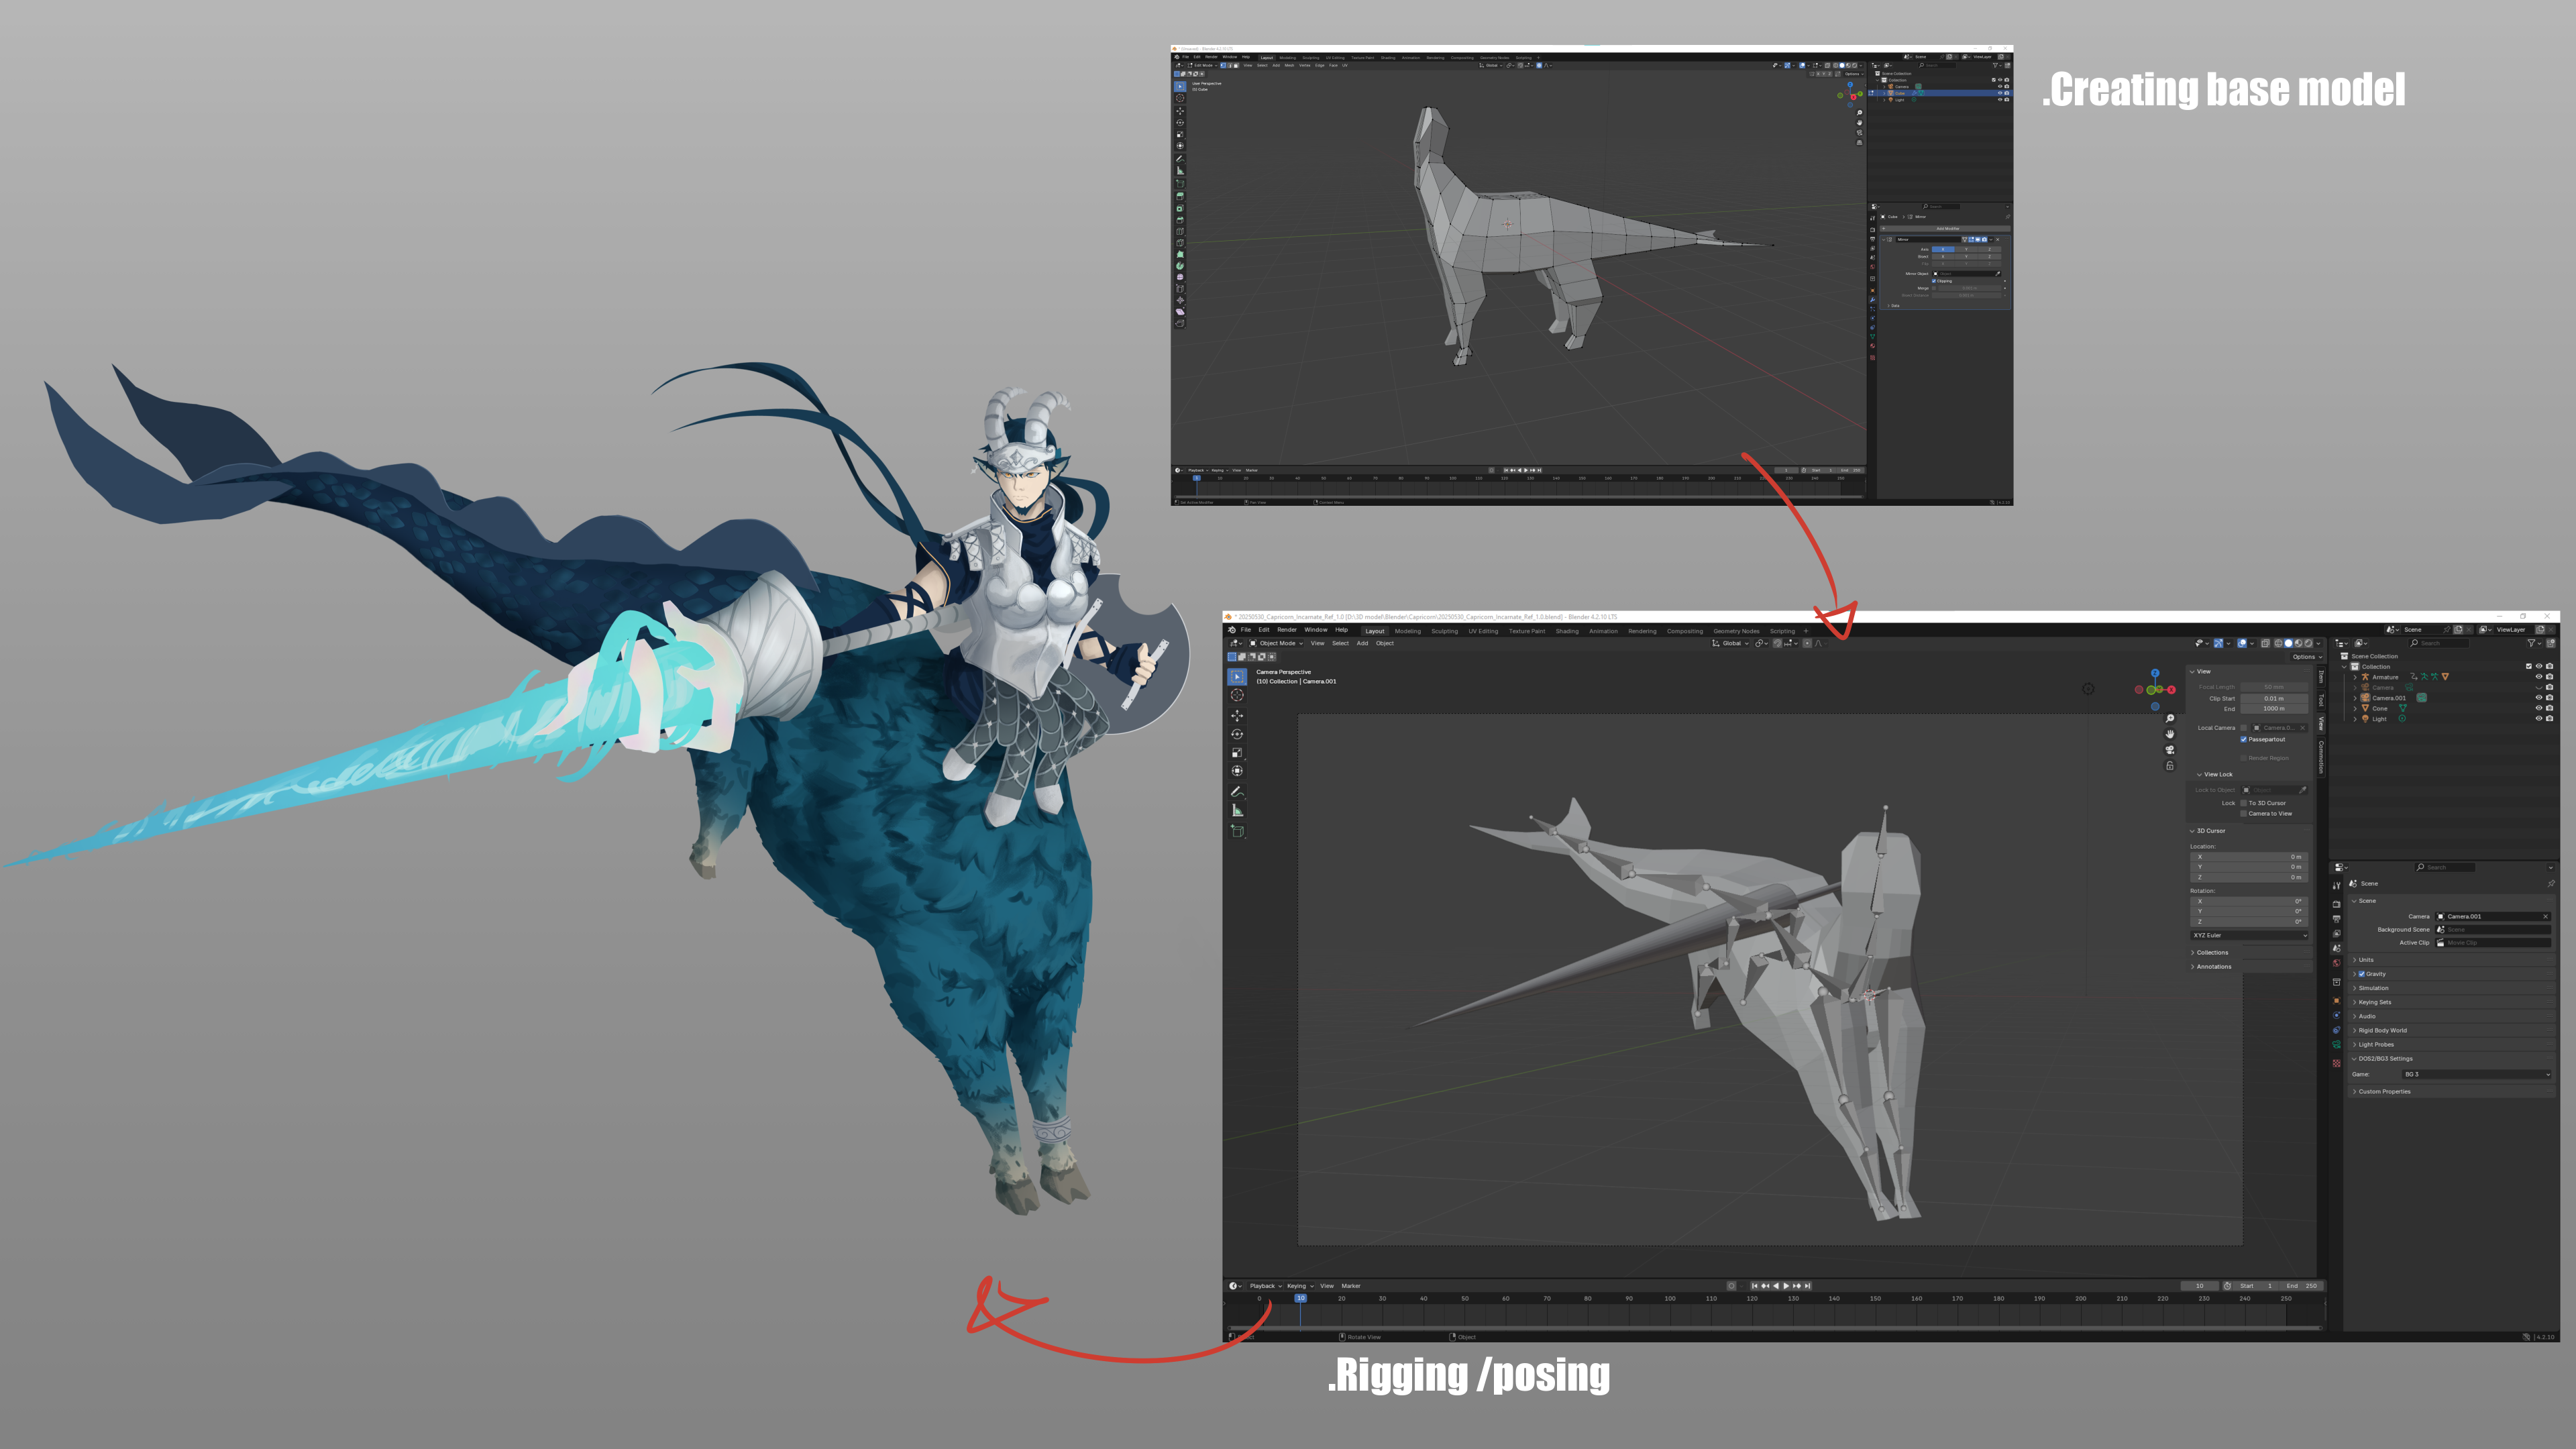This screenshot has height=1449, width=2576.
Task: Select the Transform tool in the lower Blender toolbar
Action: click(1237, 770)
